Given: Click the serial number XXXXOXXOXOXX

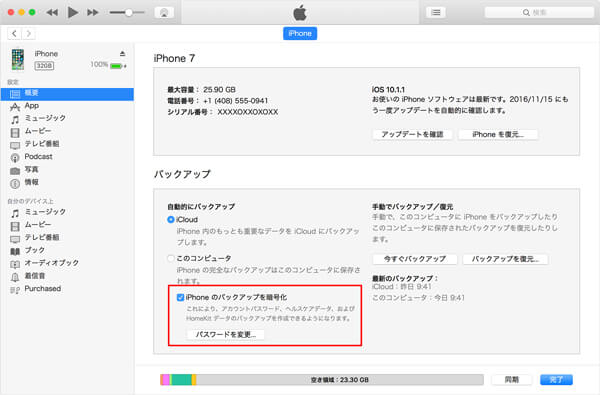Looking at the screenshot, I should click(248, 112).
